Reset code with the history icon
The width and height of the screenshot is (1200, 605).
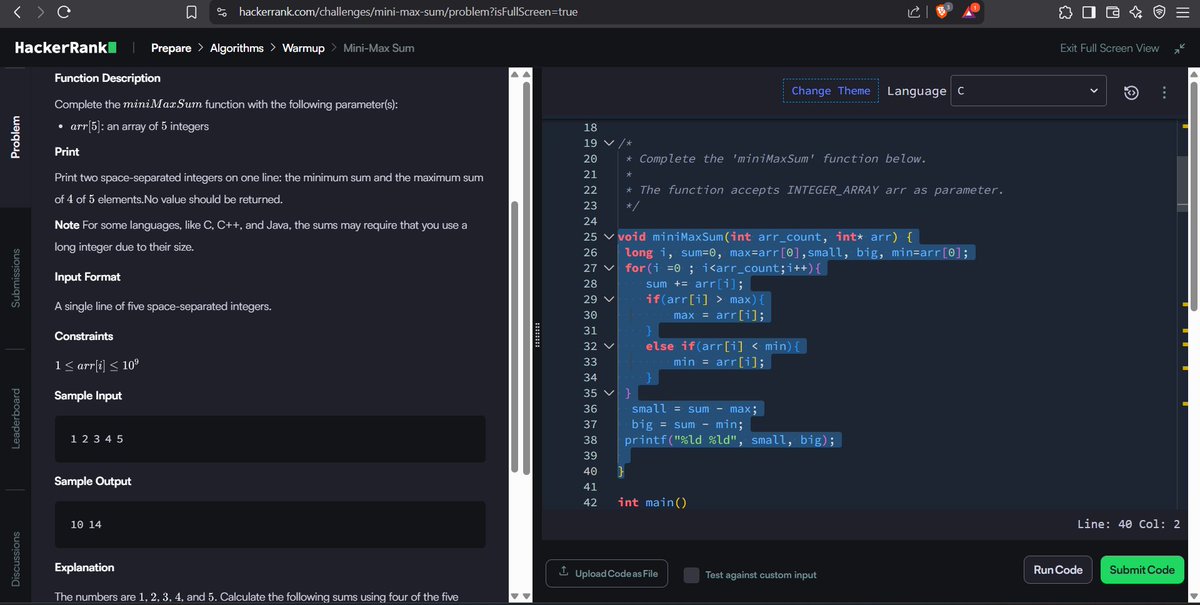coord(1132,92)
